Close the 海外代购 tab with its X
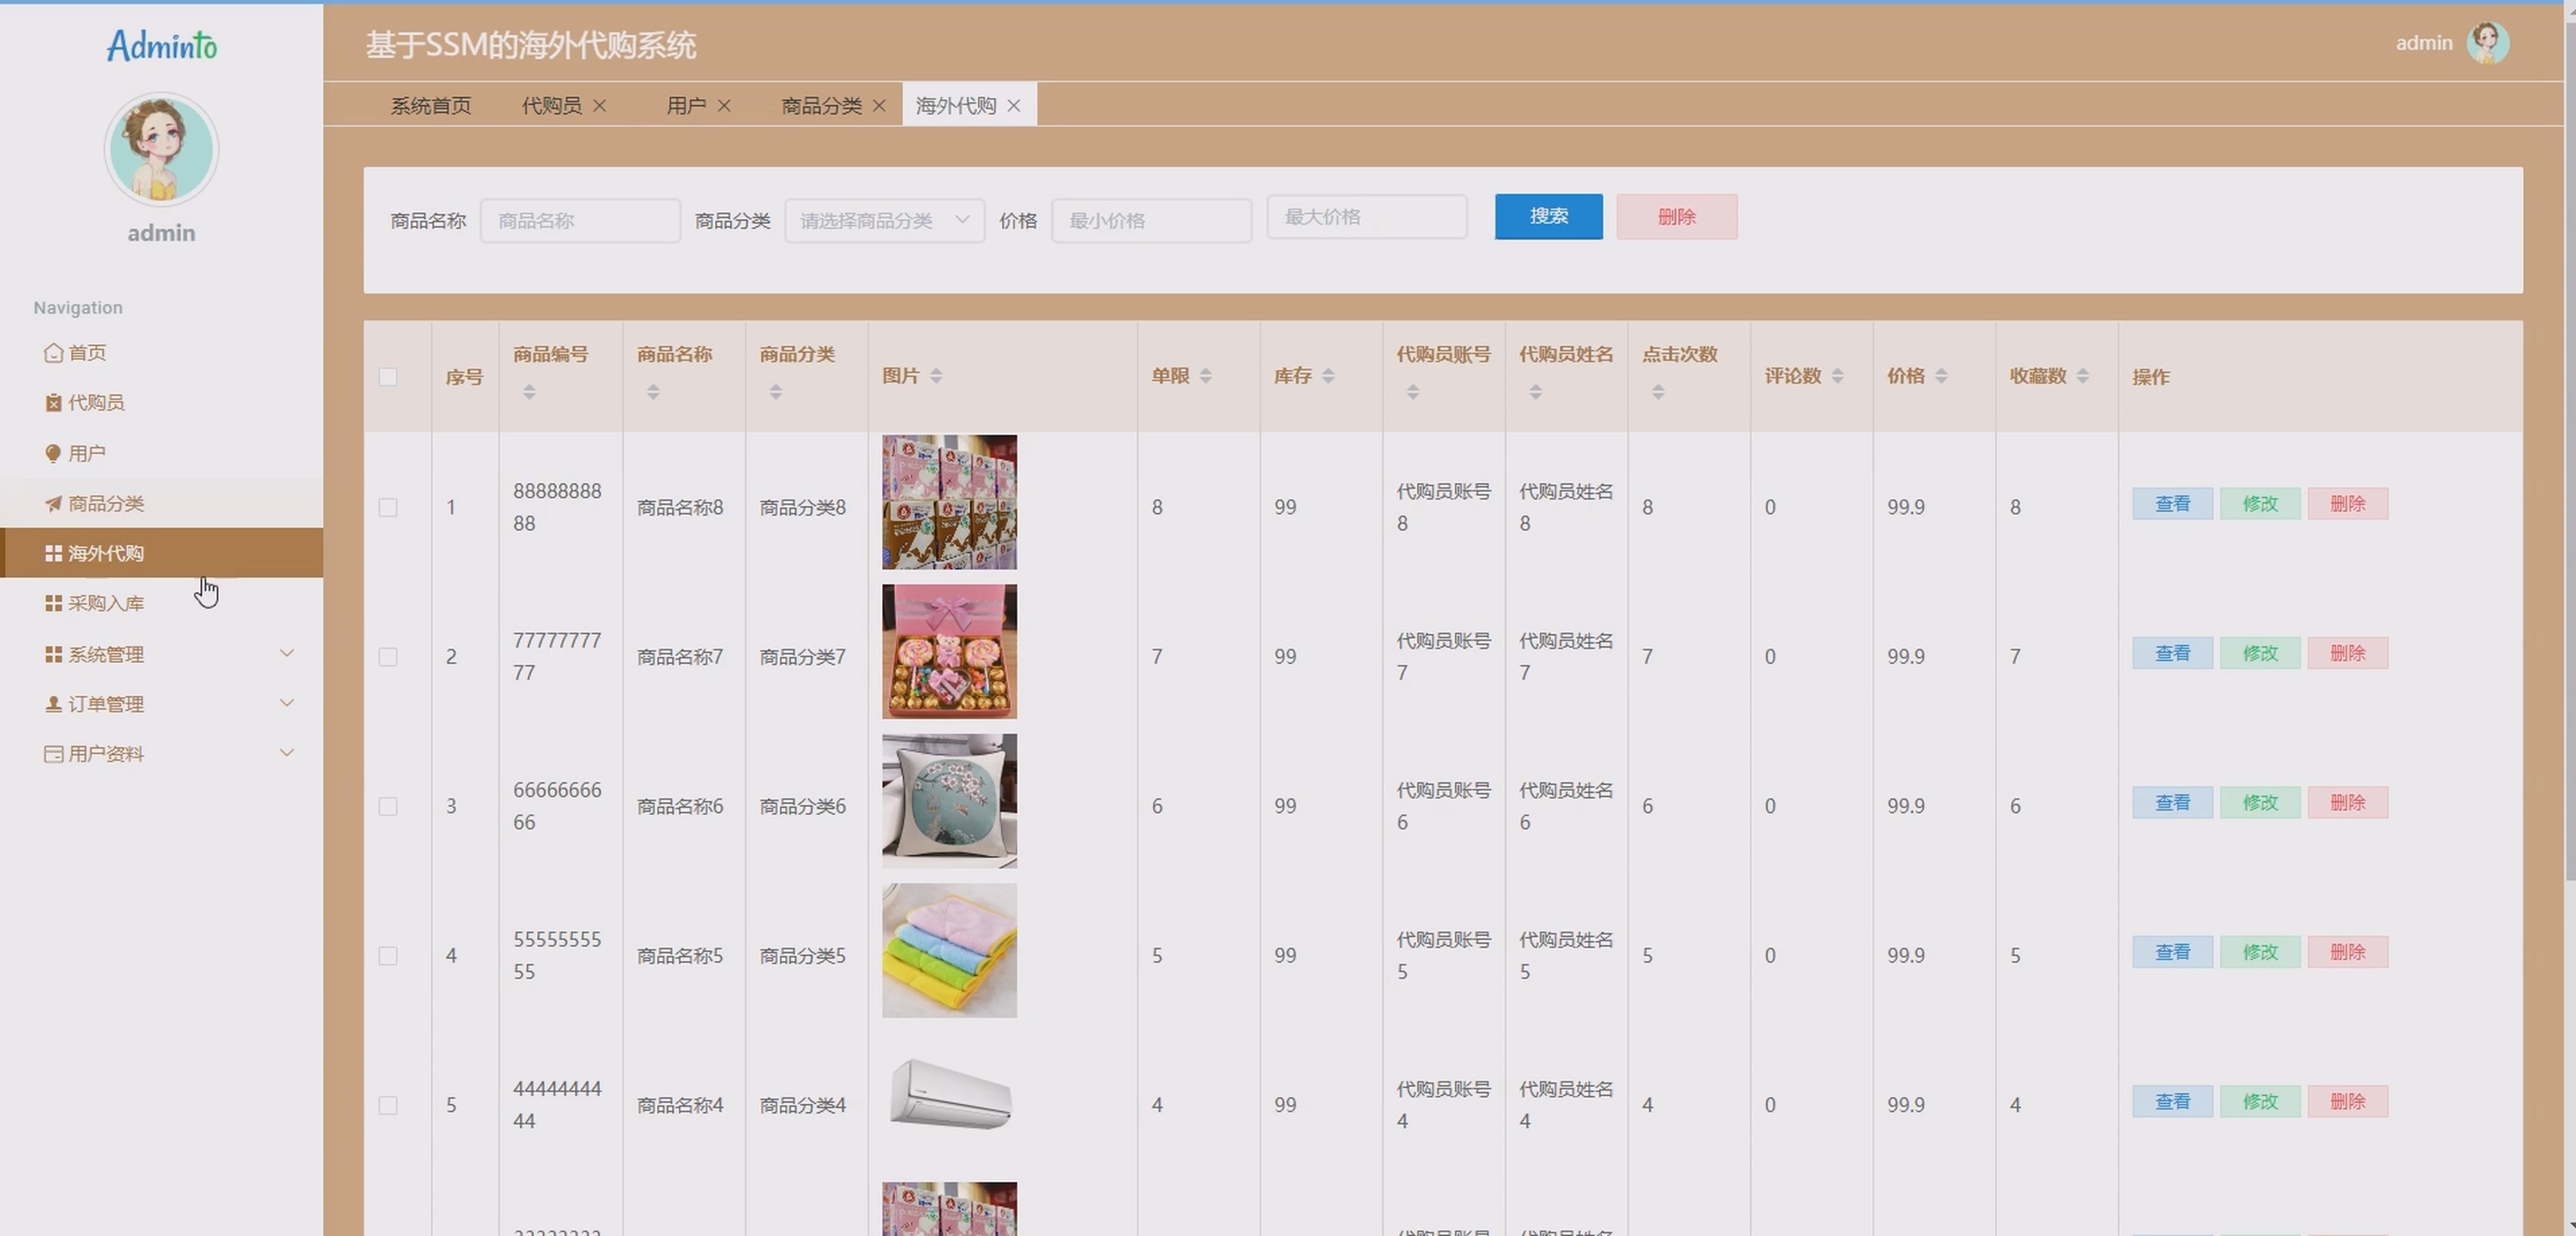 pos(1013,105)
